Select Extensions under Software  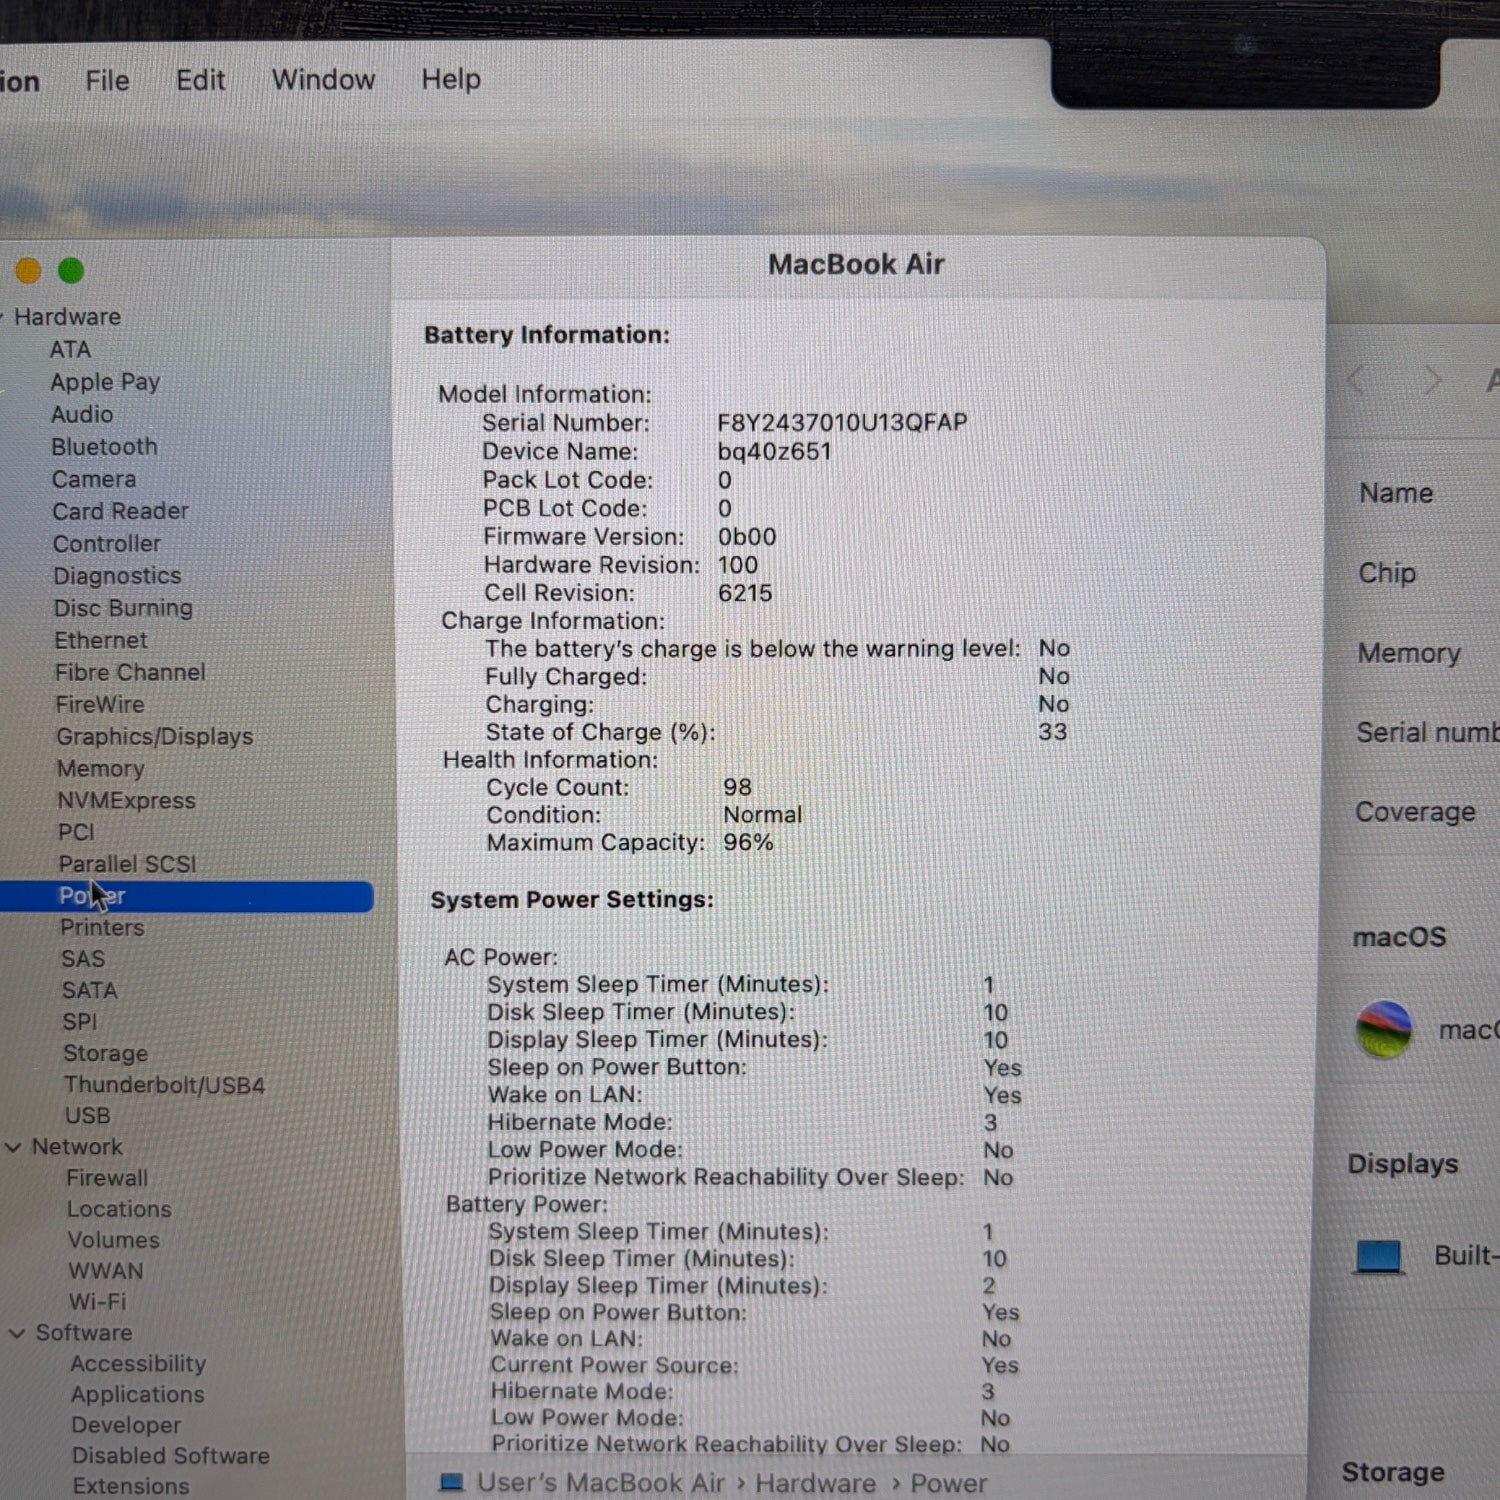(131, 1486)
